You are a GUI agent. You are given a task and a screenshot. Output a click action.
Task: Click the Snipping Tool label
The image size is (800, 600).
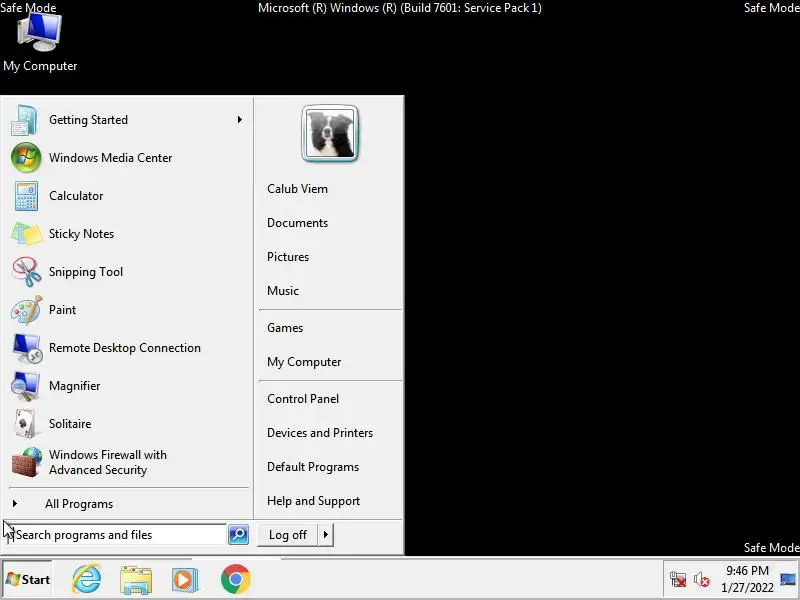[x=86, y=272]
